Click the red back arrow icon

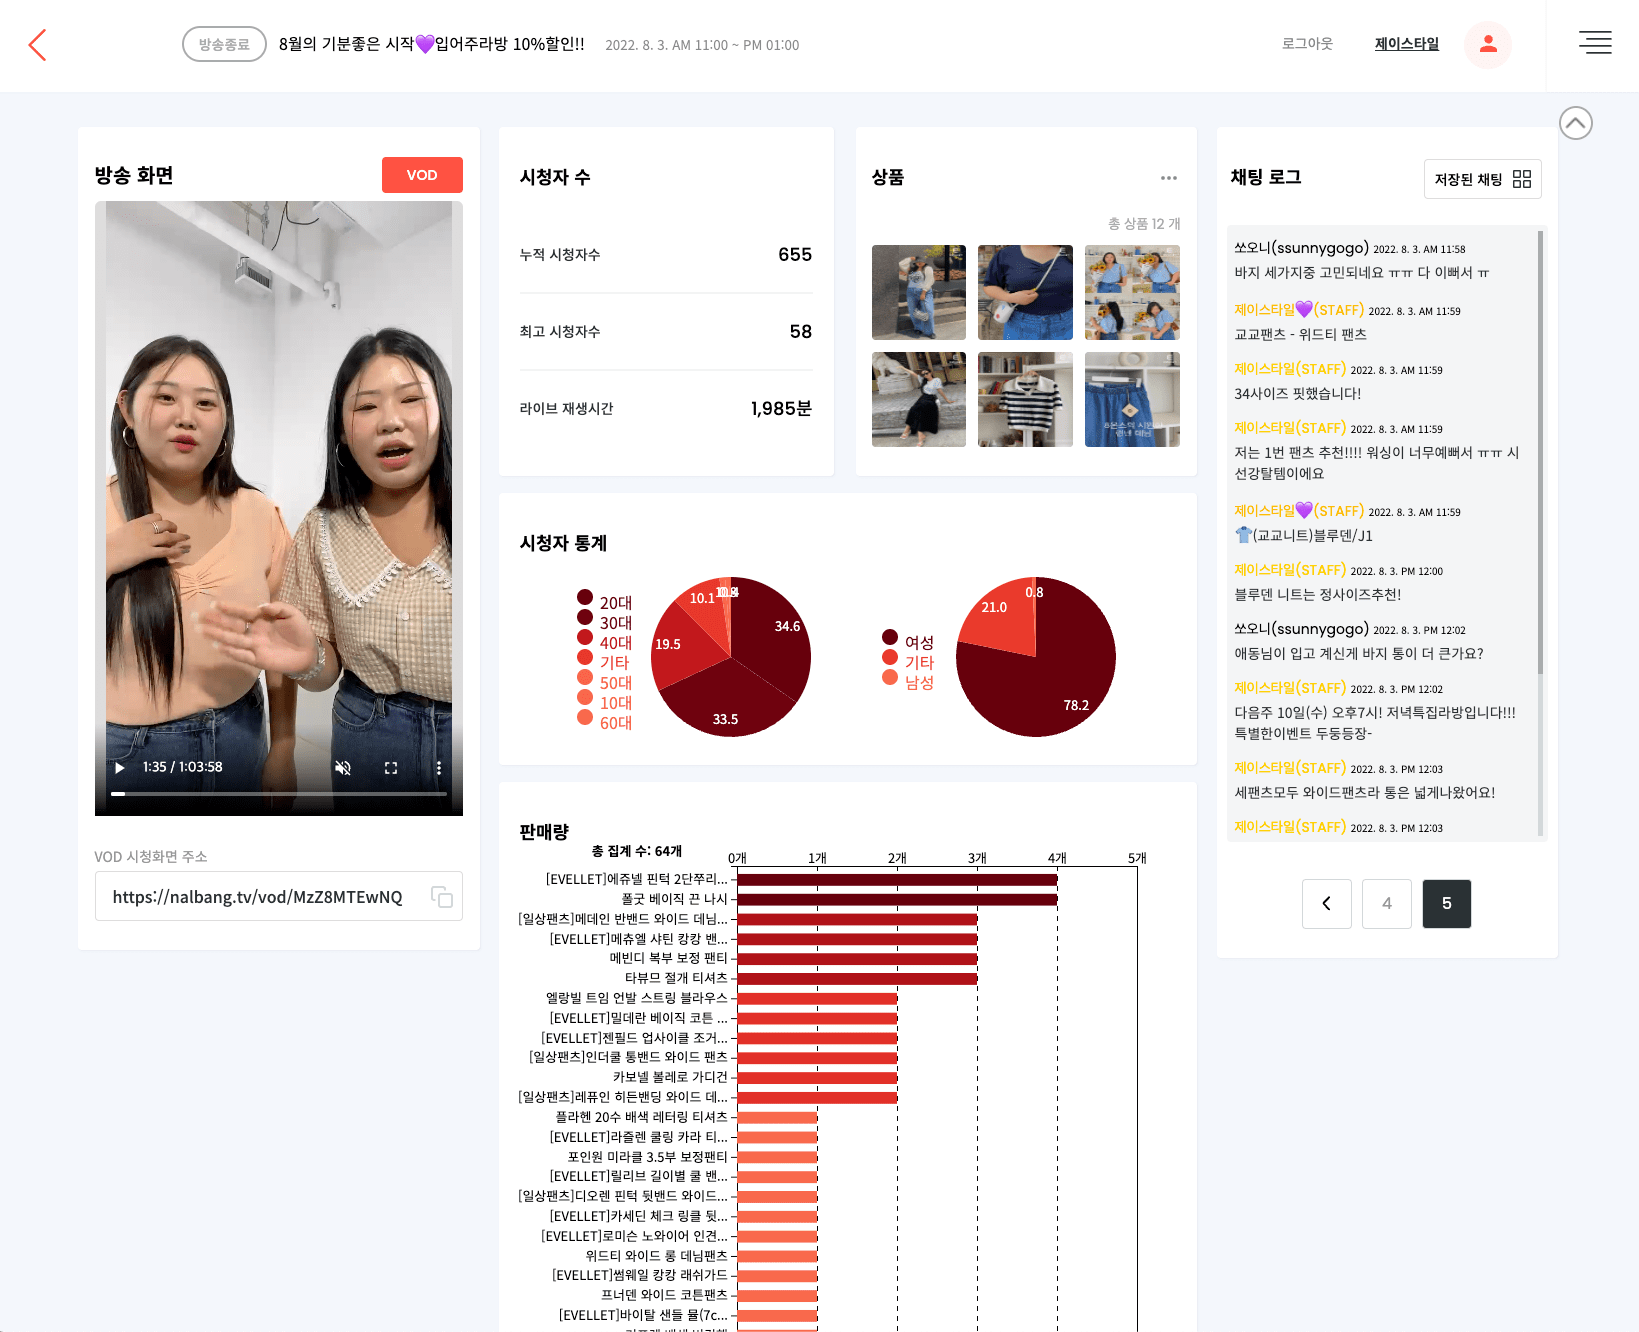tap(38, 45)
